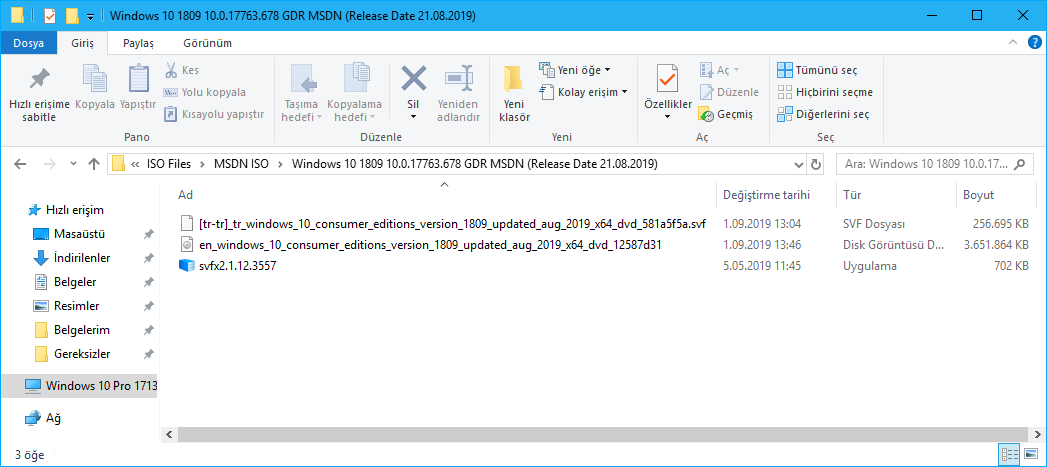
Task: Click Hiçbirini seçme select none
Action: tap(825, 92)
